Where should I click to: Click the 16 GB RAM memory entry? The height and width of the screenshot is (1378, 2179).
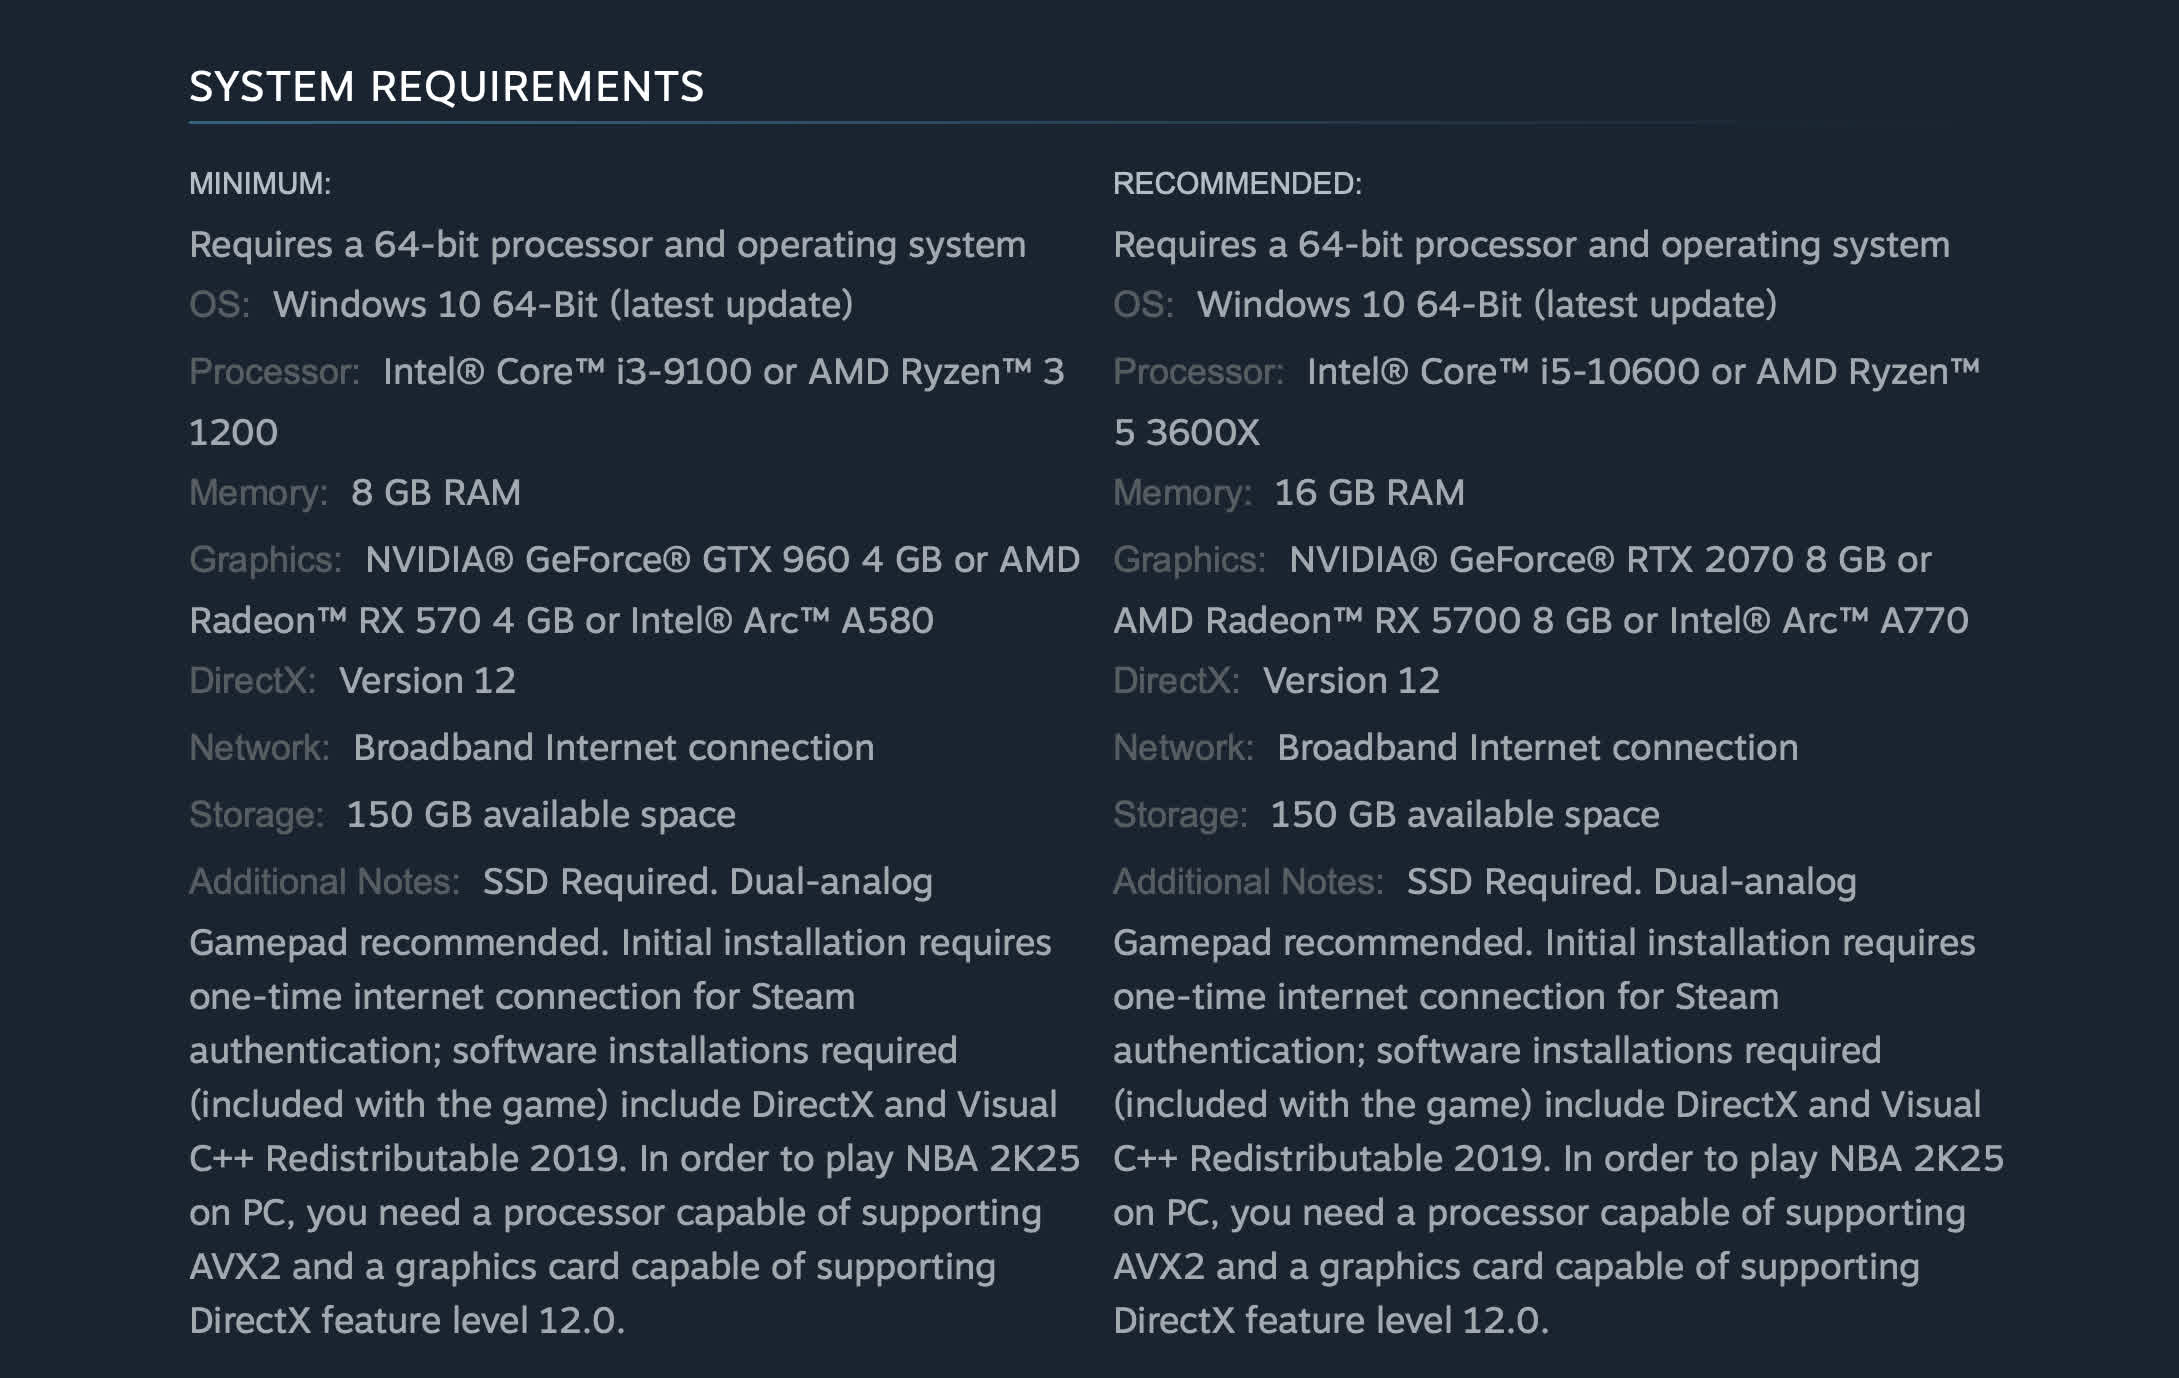coord(1369,493)
